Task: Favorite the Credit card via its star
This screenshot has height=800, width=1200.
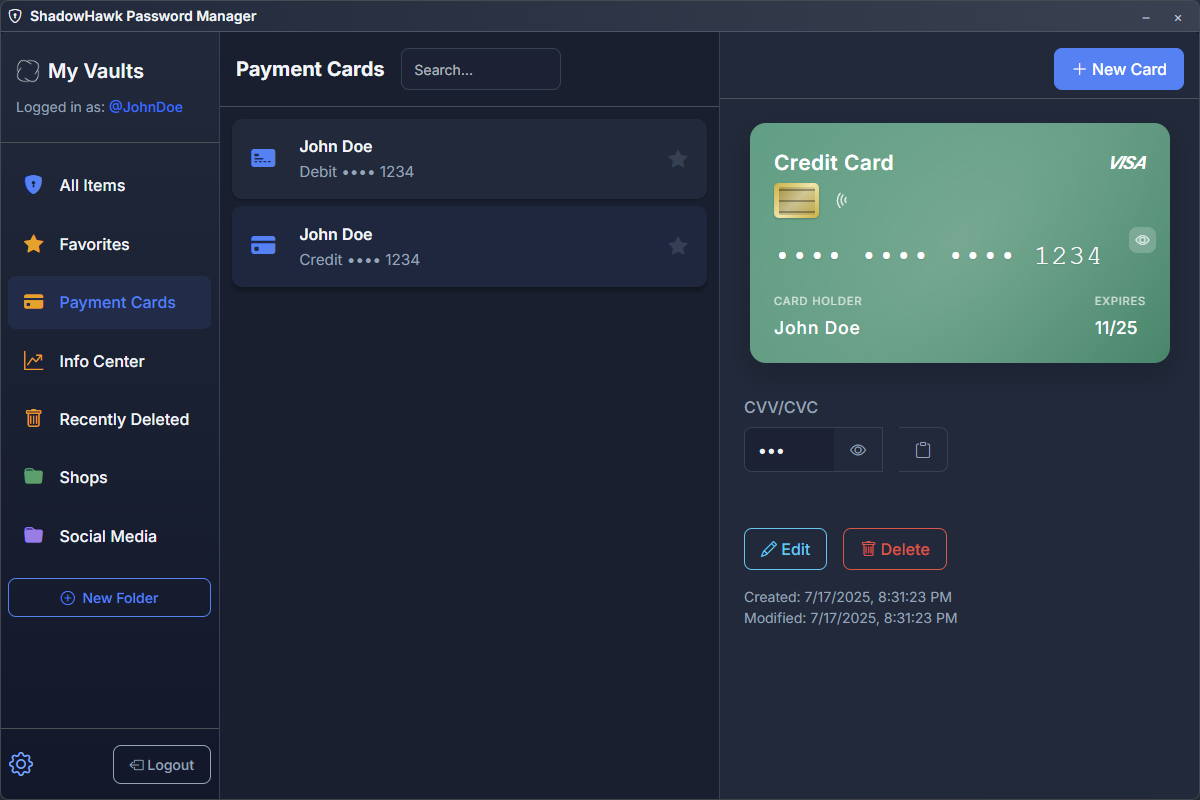Action: (678, 246)
